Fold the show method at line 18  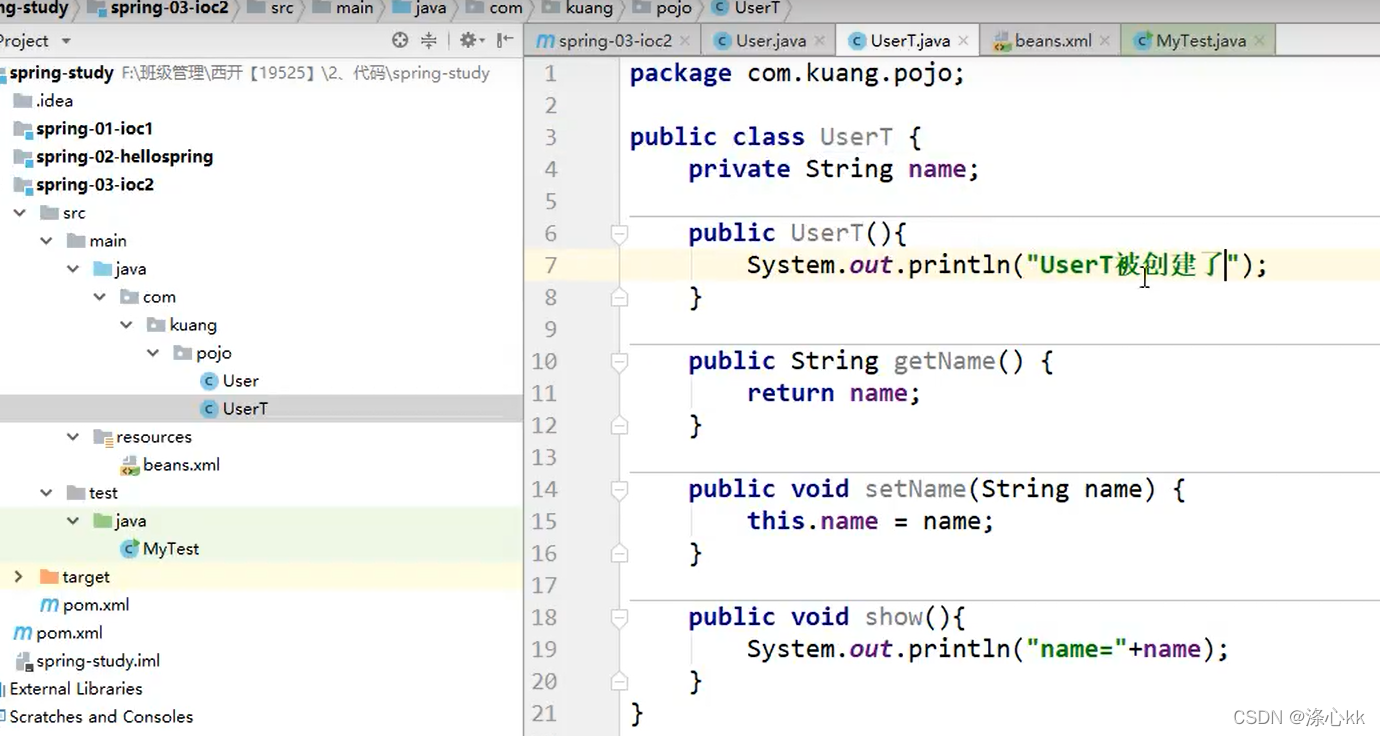(619, 618)
